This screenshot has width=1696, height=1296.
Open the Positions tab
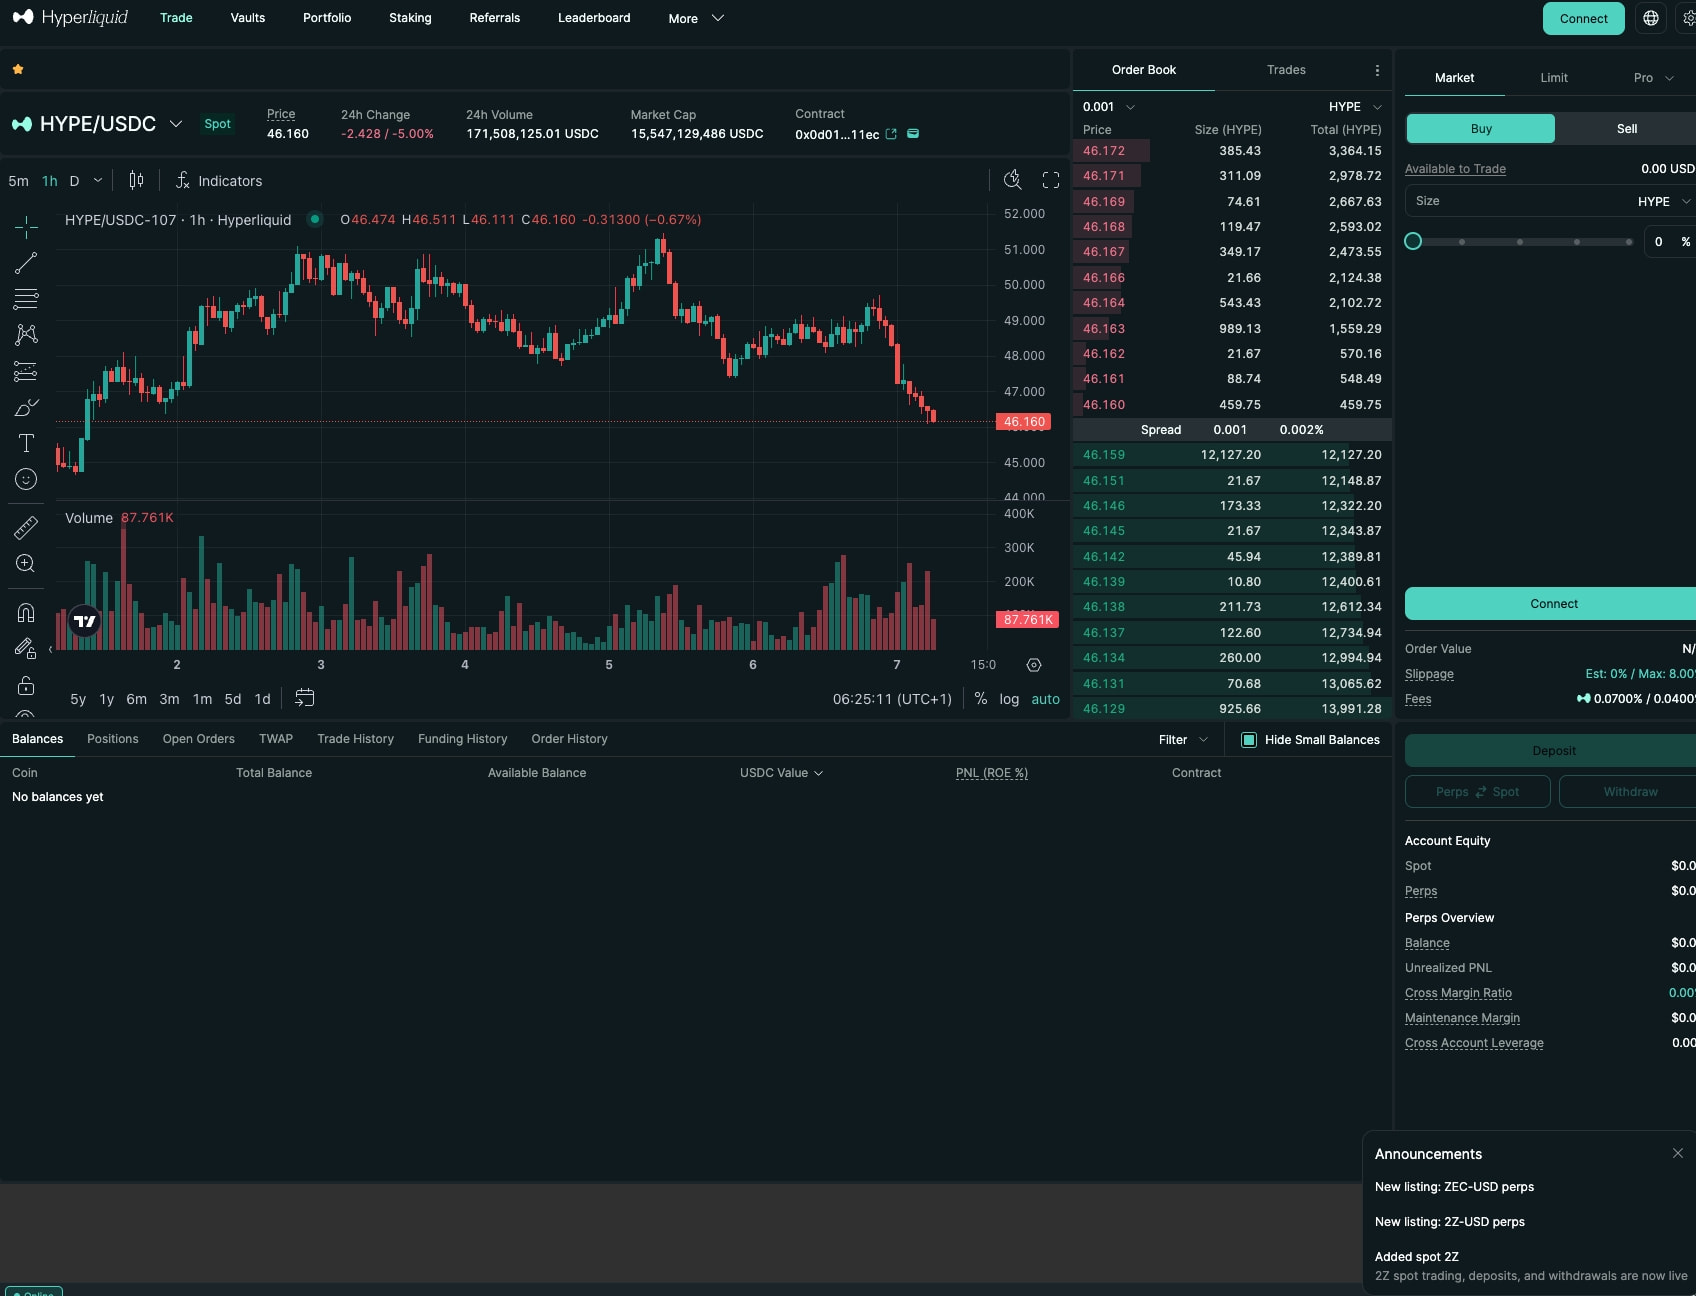coord(113,738)
